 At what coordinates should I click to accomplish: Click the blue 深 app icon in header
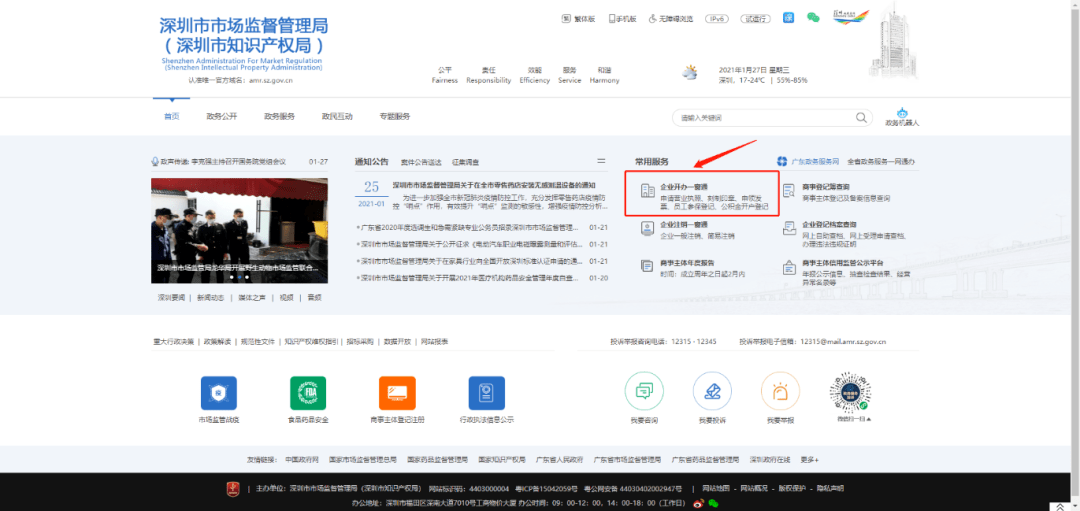(x=789, y=18)
